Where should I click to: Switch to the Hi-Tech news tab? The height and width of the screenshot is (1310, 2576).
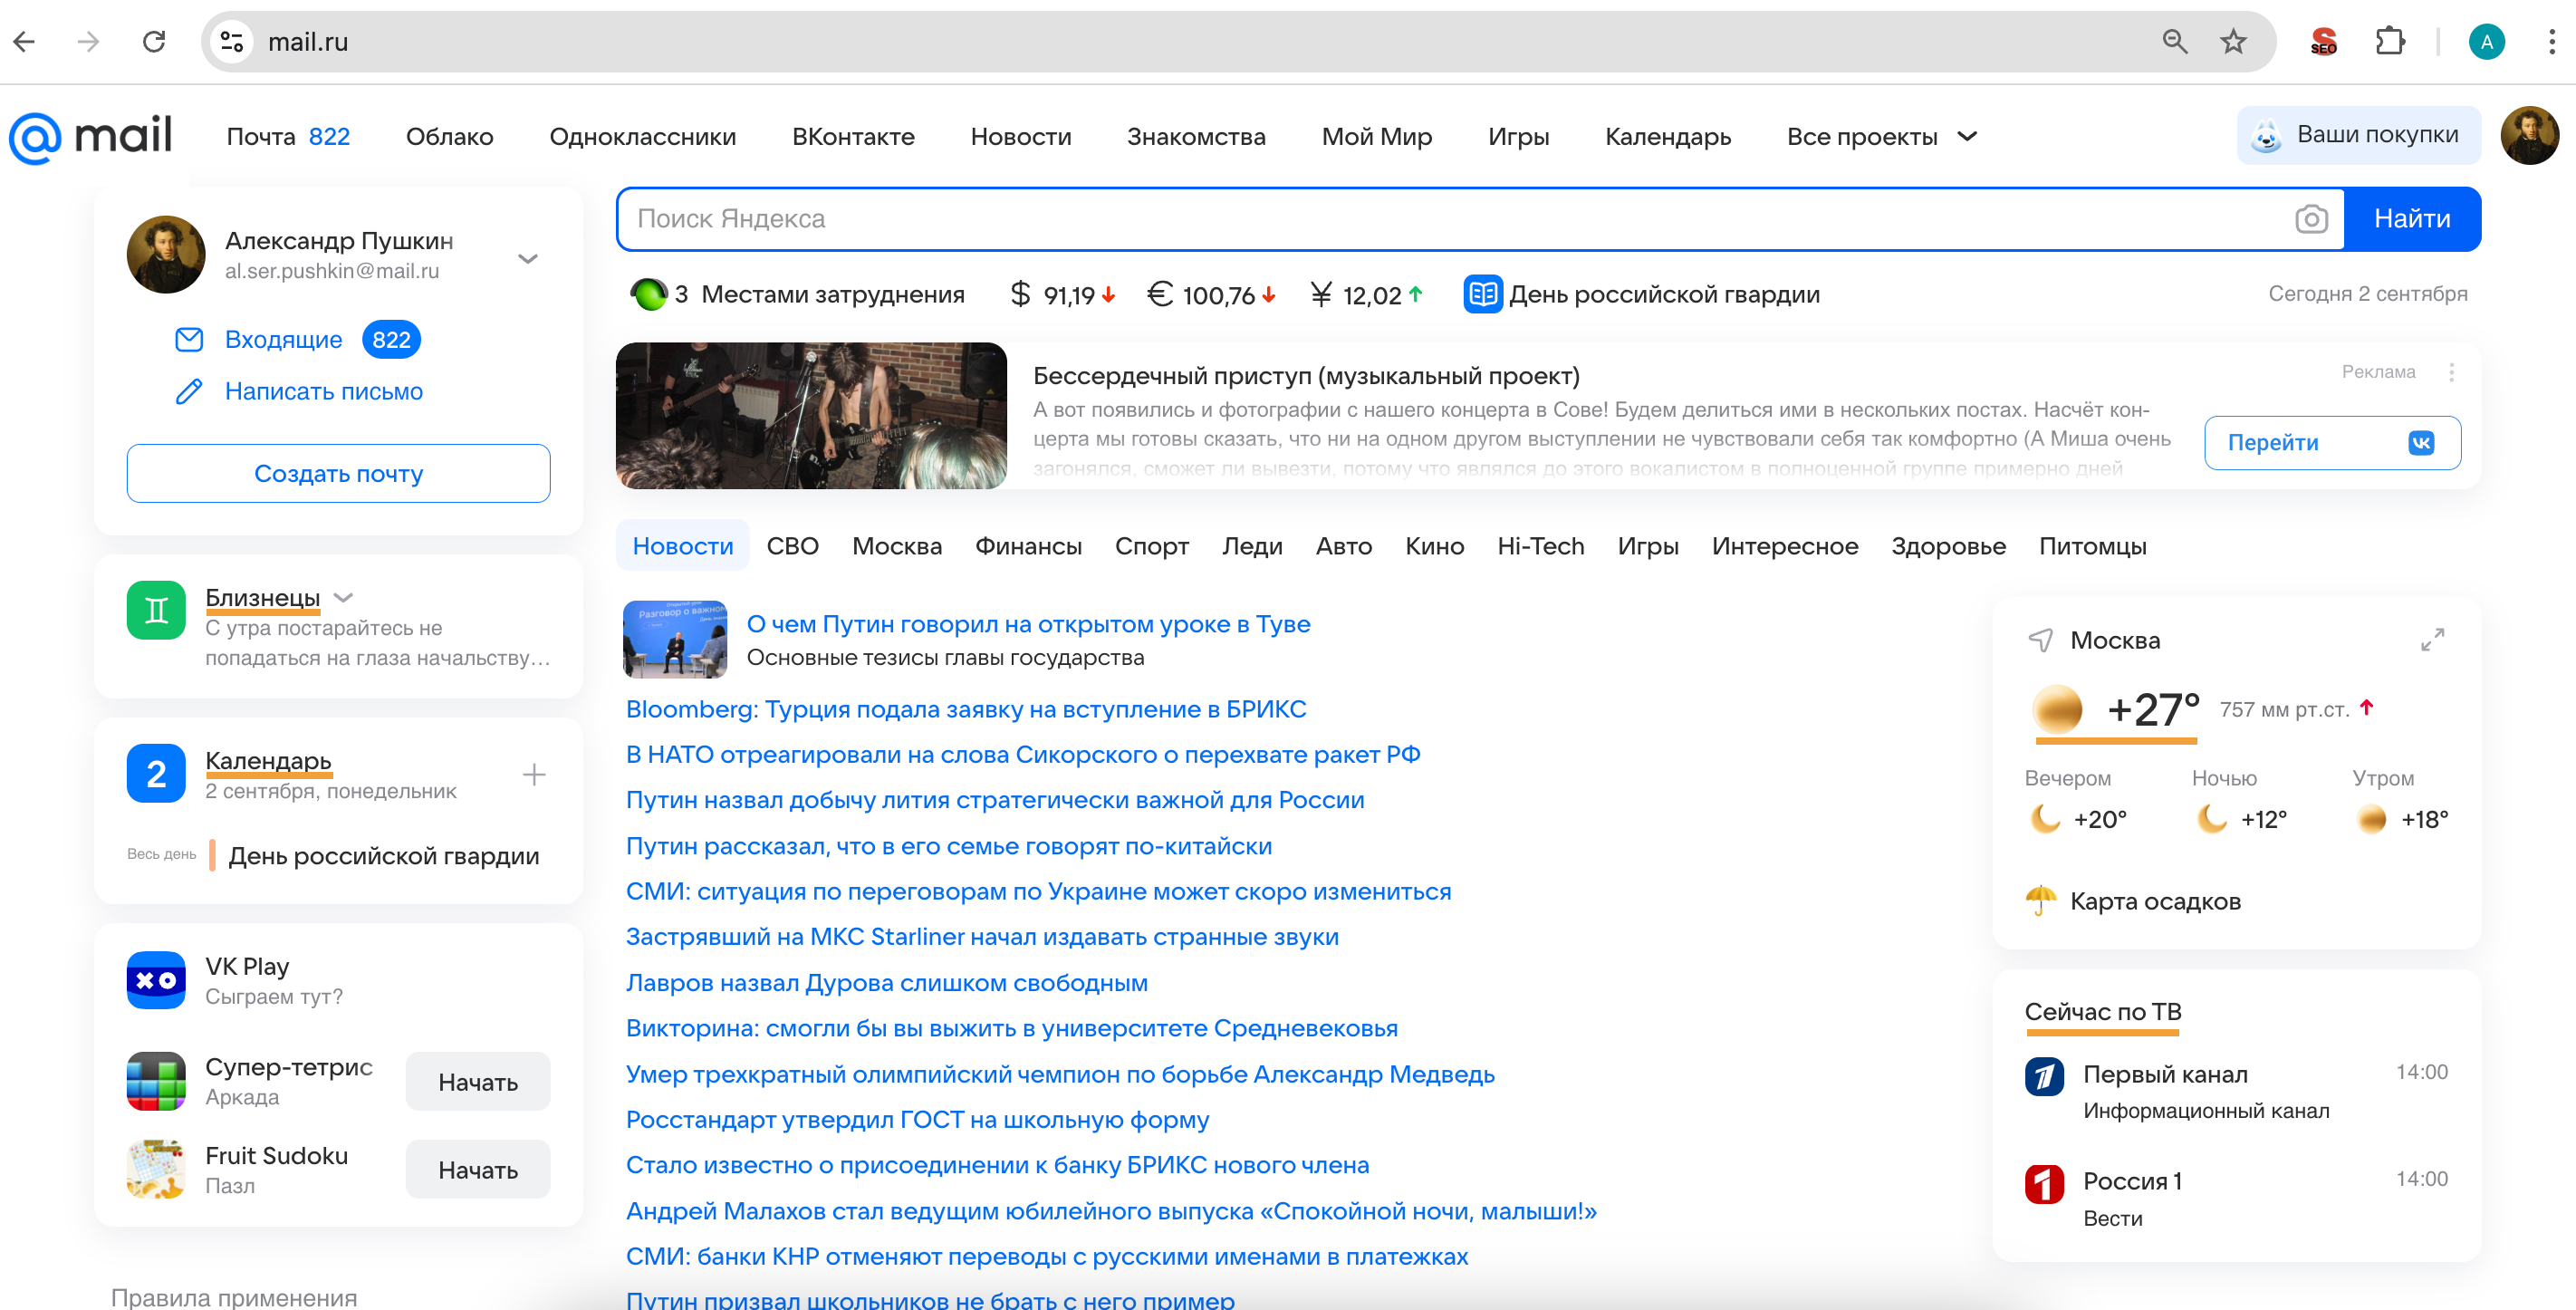(1540, 546)
